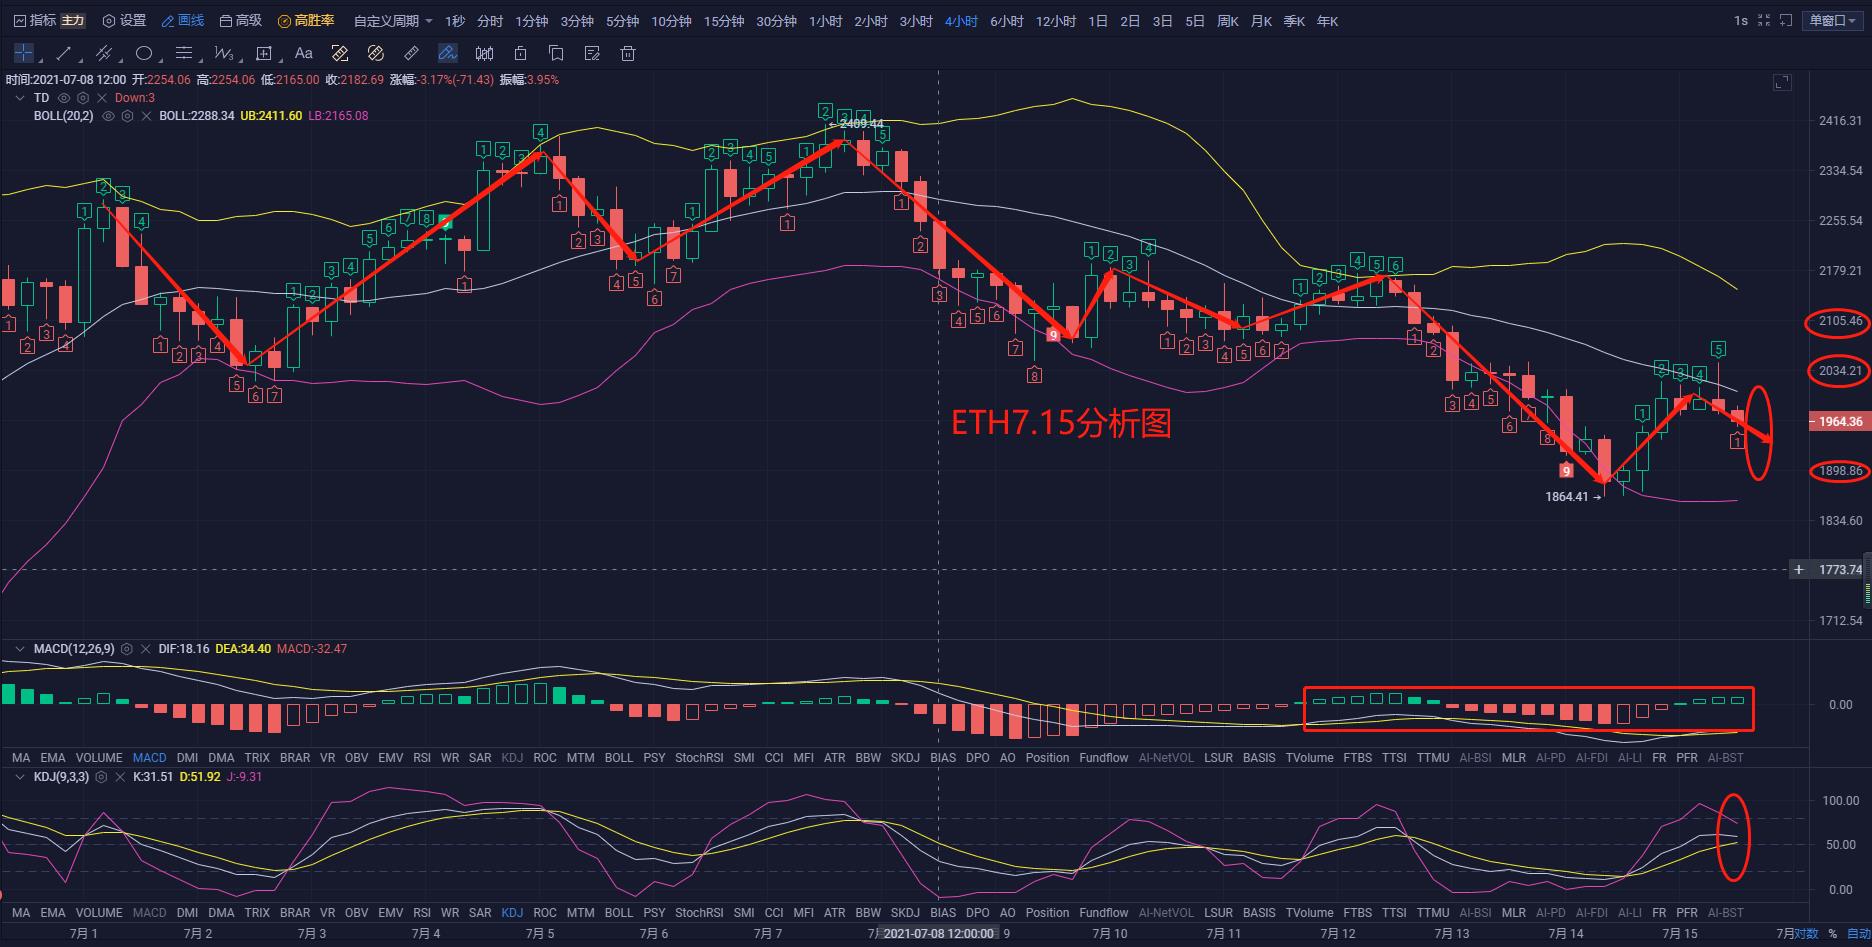Collapse the MACD pane chevron

click(x=19, y=649)
